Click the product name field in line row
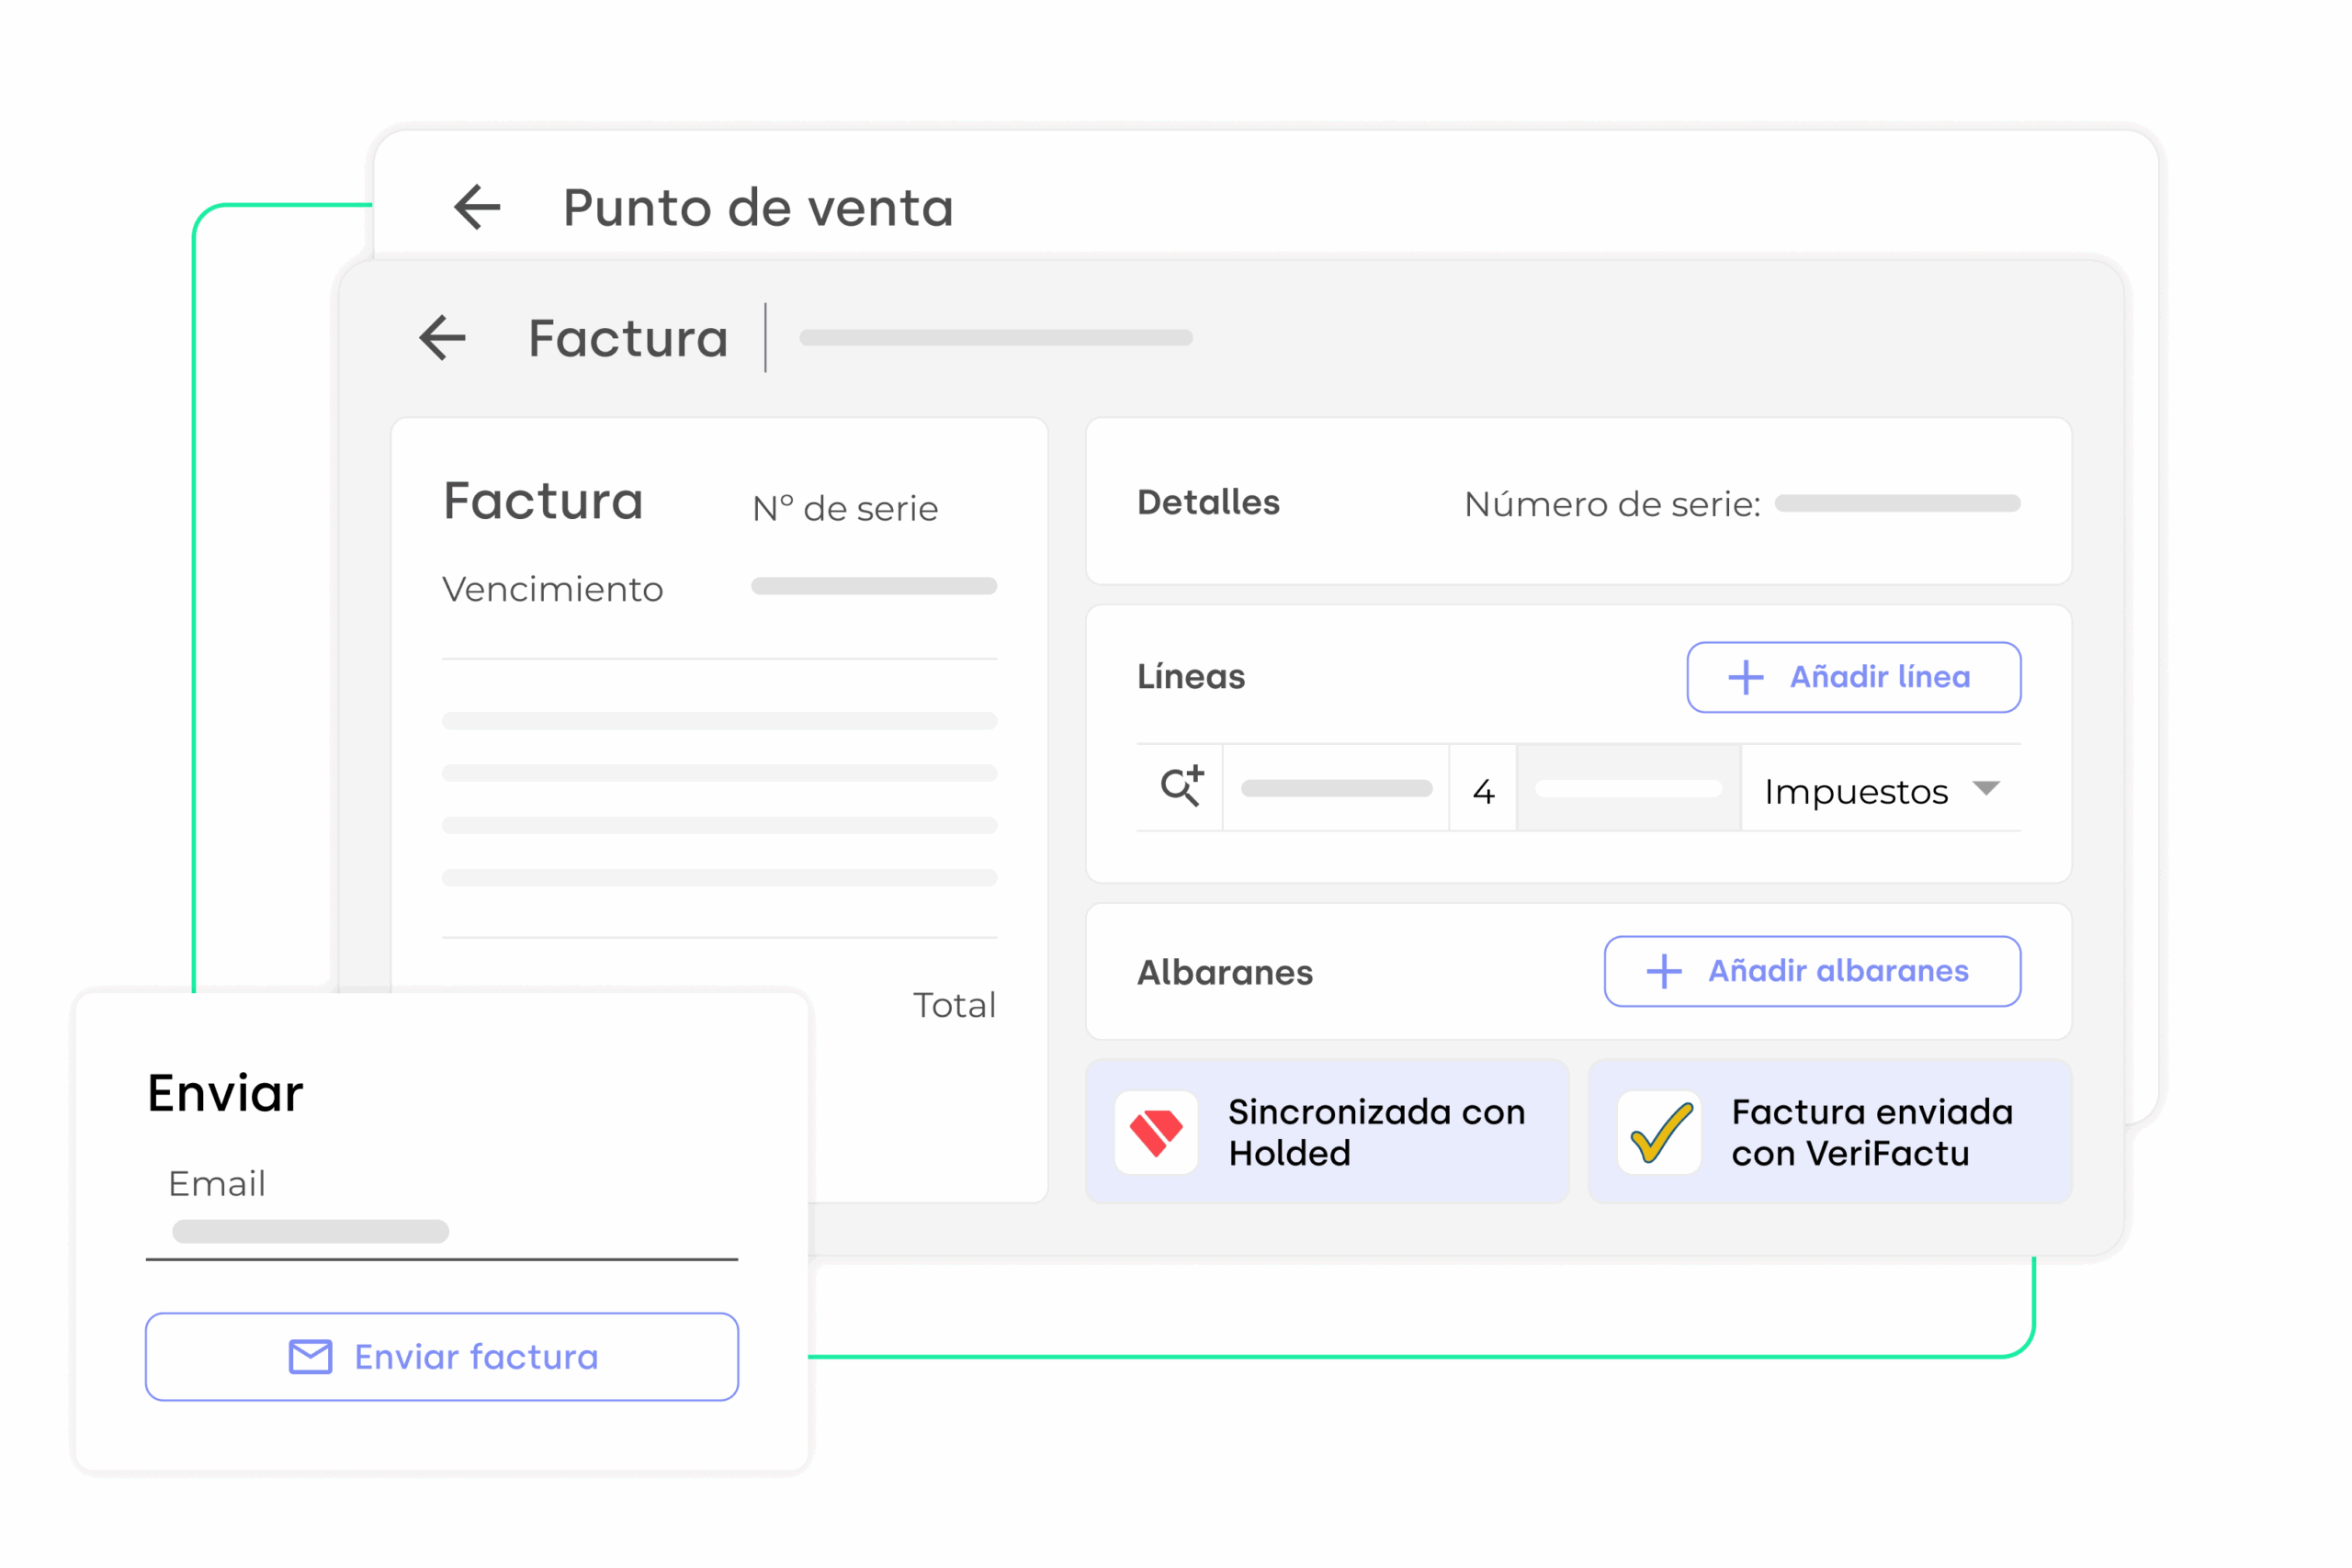2352x1568 pixels. pos(1336,789)
